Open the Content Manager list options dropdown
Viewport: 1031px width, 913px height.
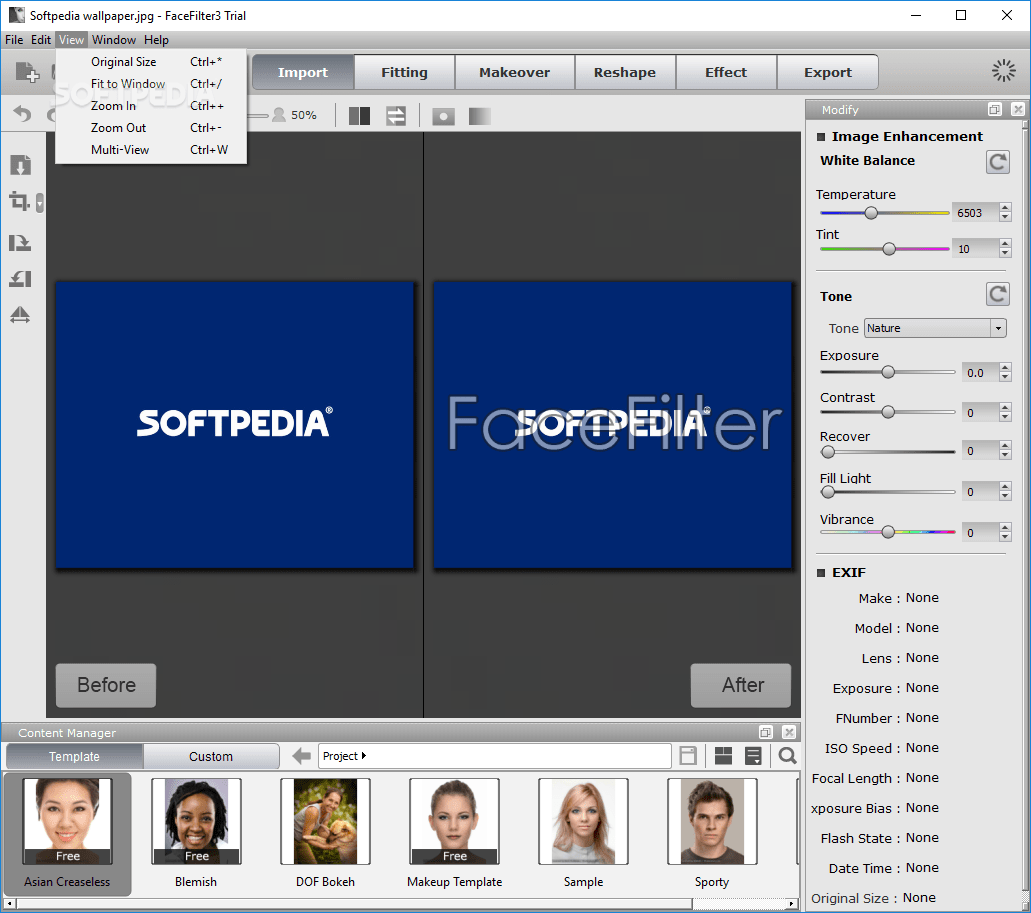coord(753,756)
